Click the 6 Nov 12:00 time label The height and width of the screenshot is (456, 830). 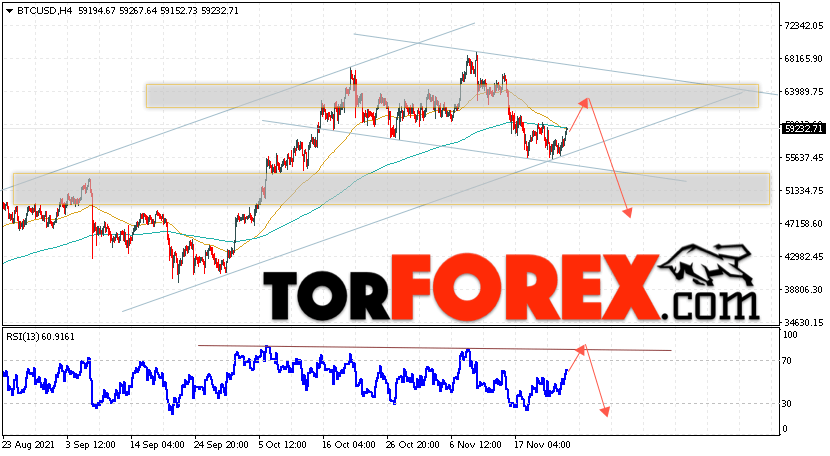475,444
